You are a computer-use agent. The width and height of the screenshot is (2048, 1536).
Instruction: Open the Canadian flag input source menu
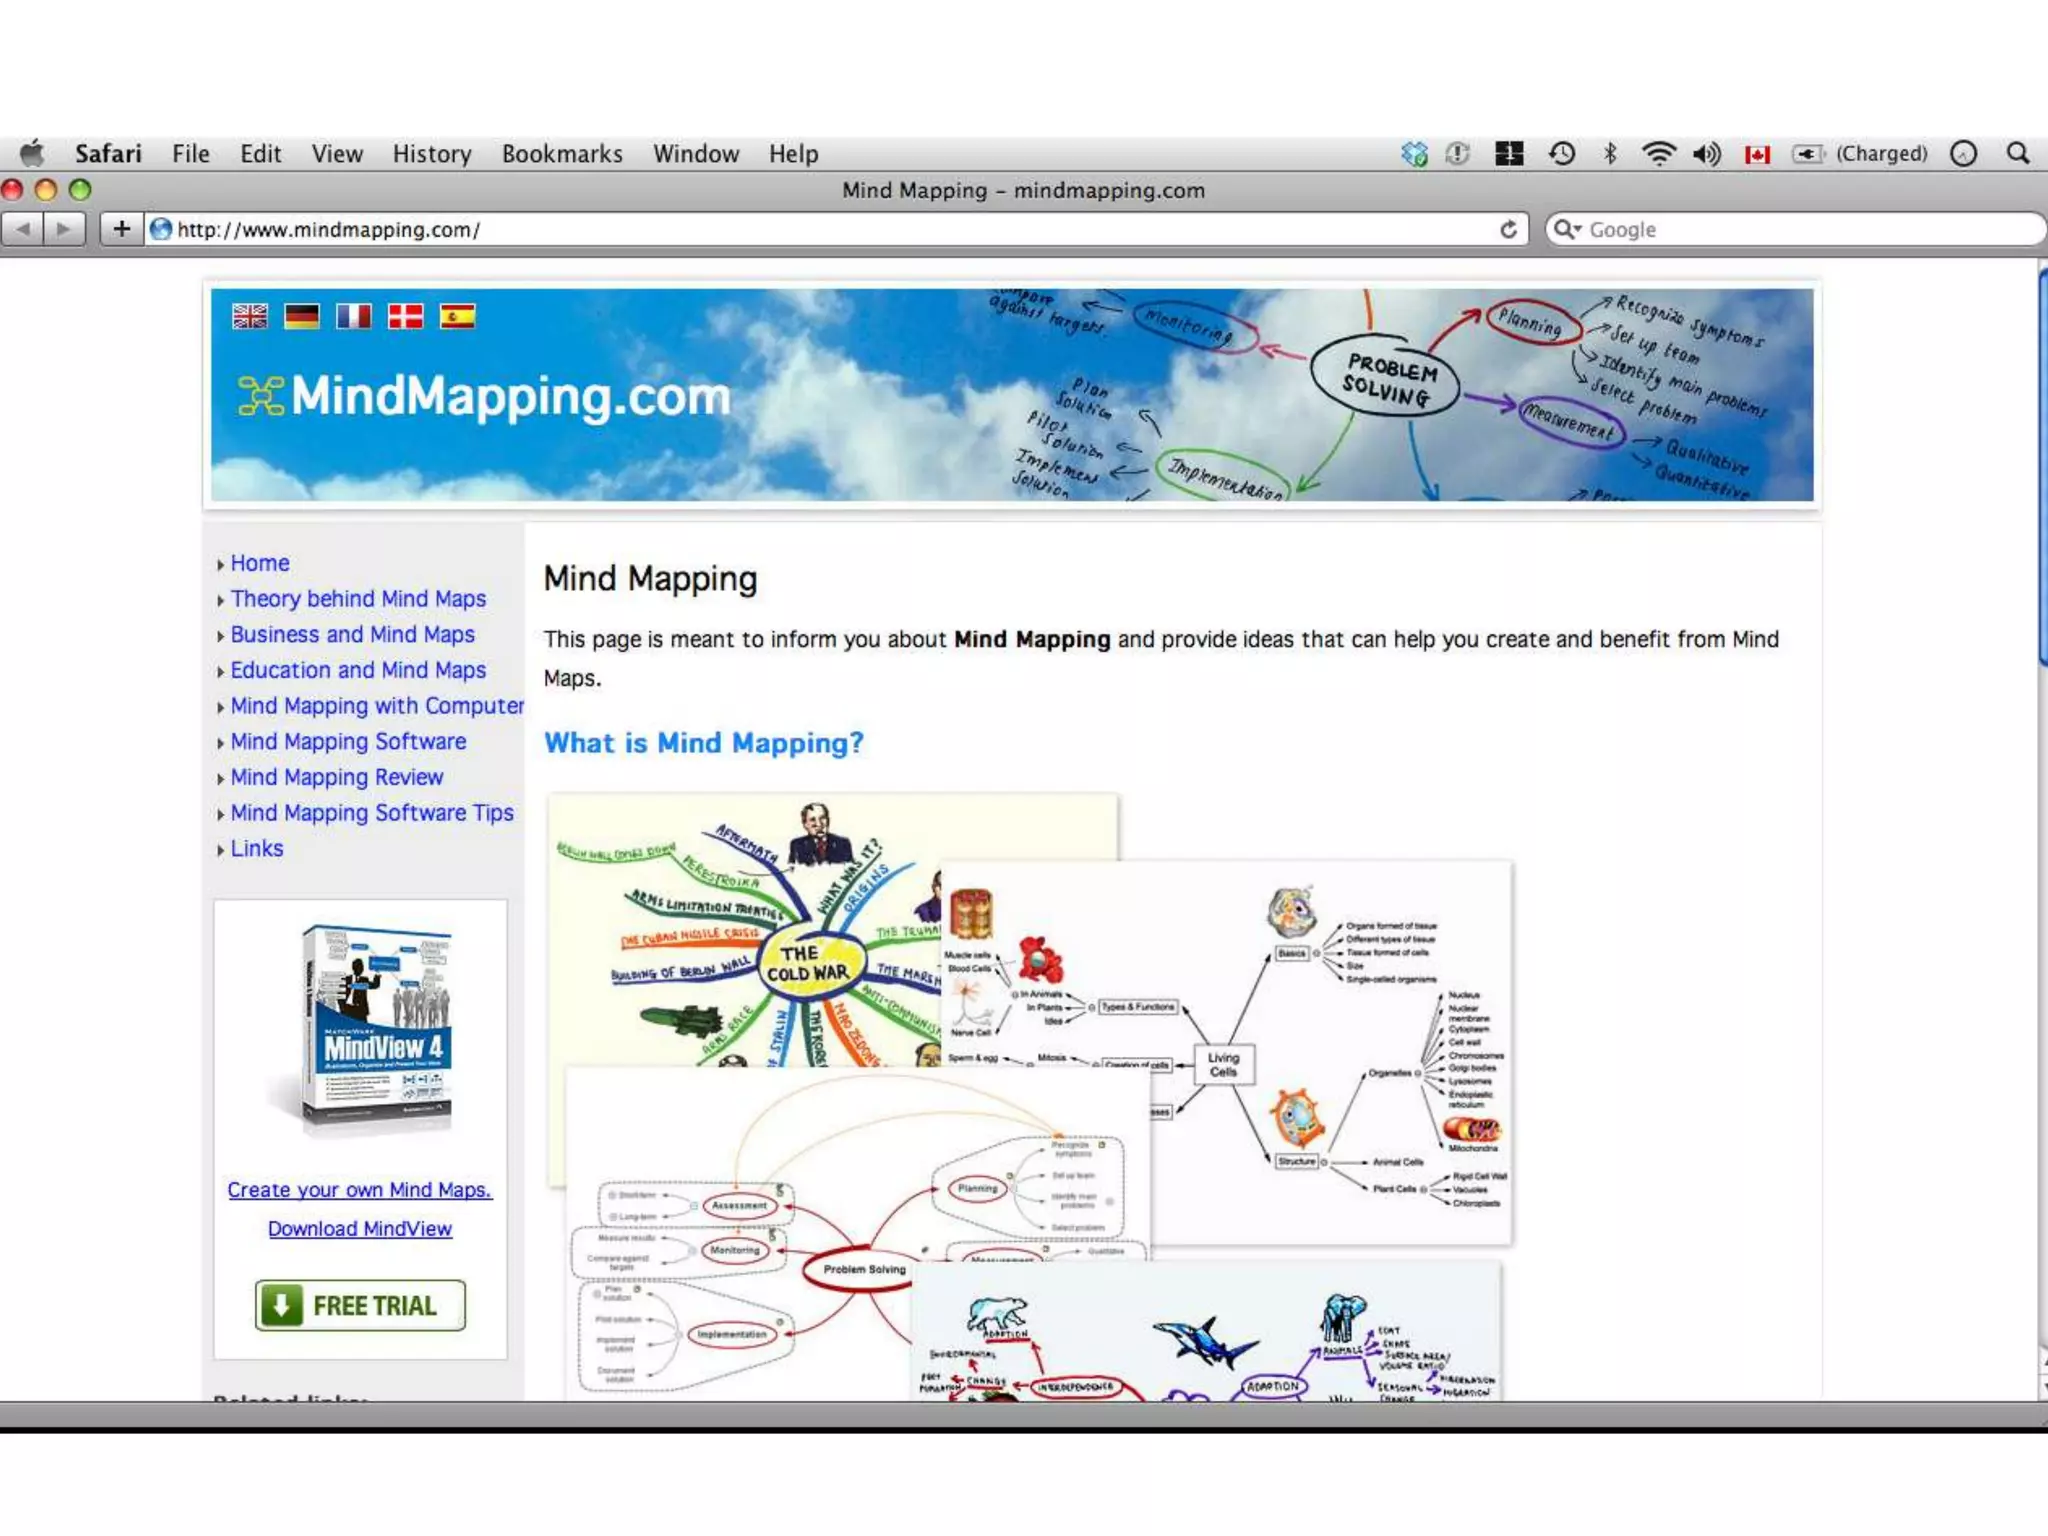pos(1757,154)
